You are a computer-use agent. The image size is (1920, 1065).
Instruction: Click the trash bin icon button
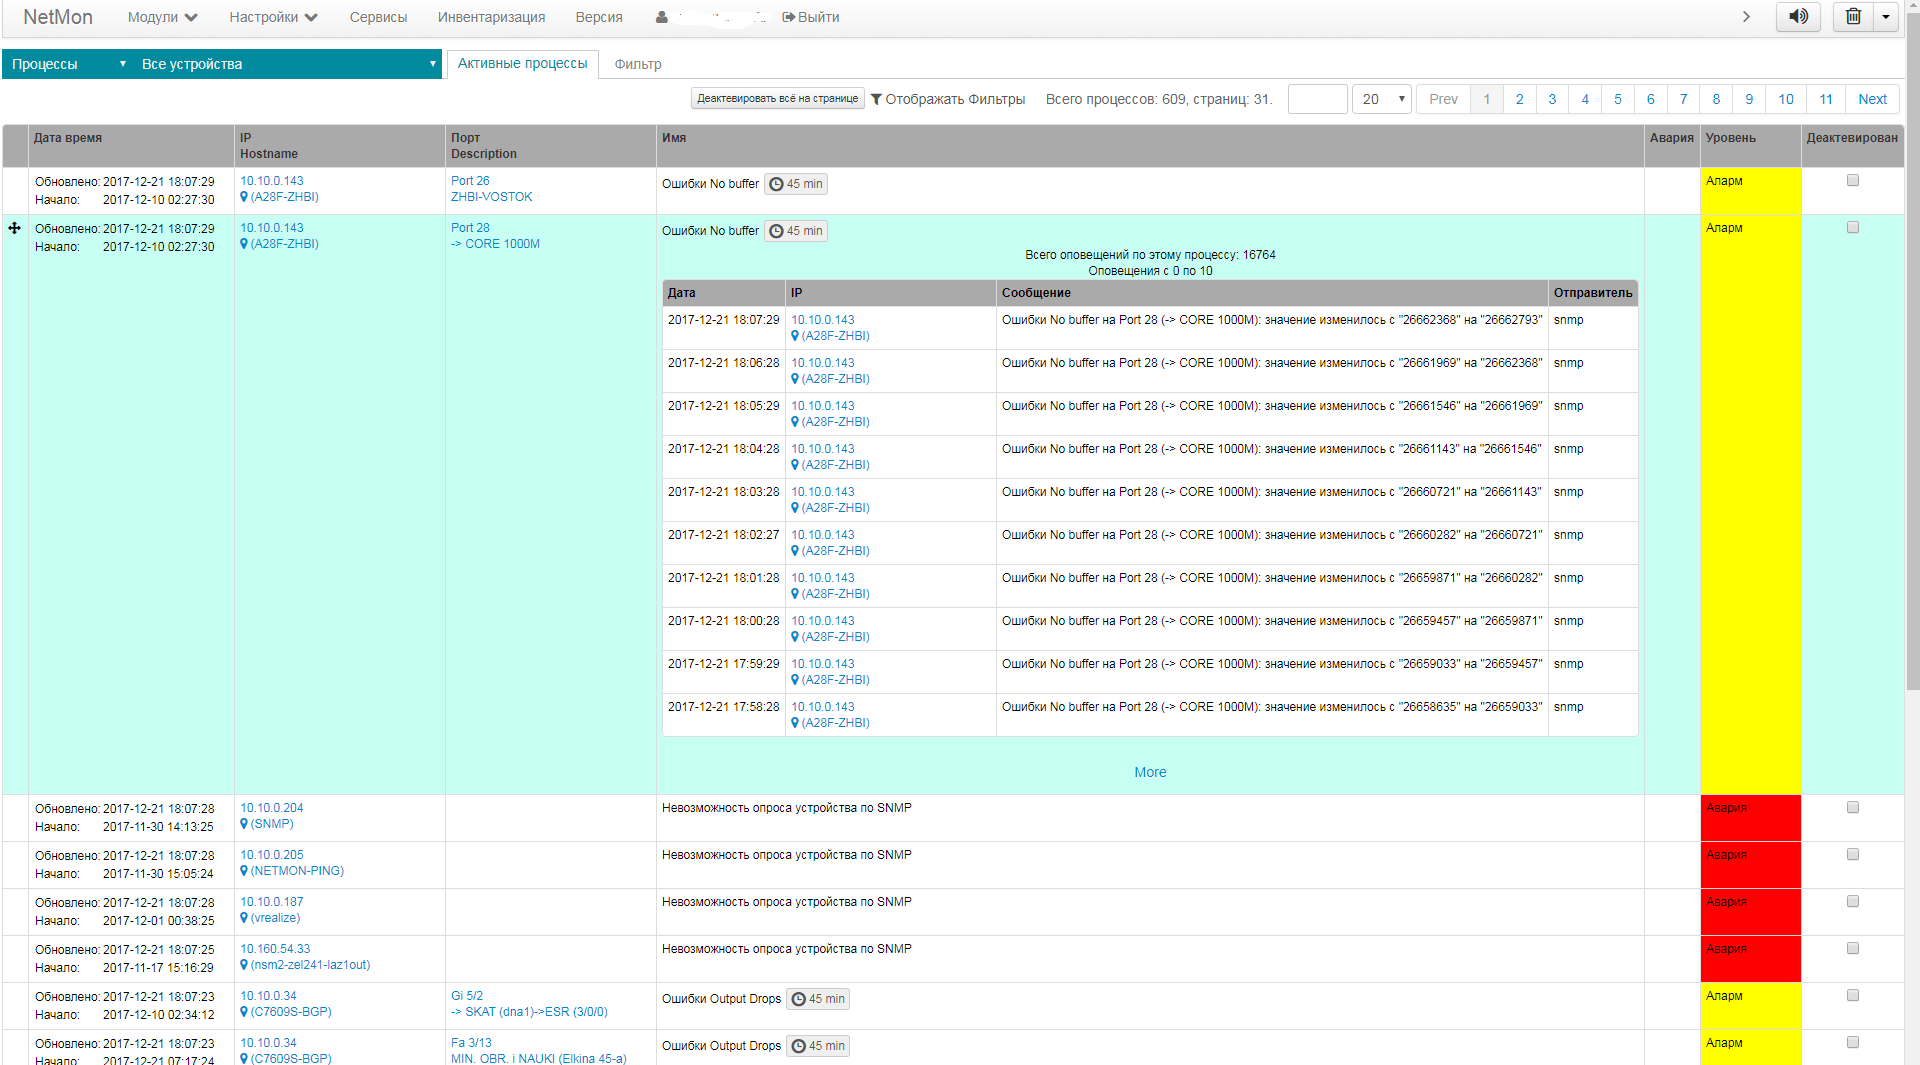click(x=1853, y=17)
